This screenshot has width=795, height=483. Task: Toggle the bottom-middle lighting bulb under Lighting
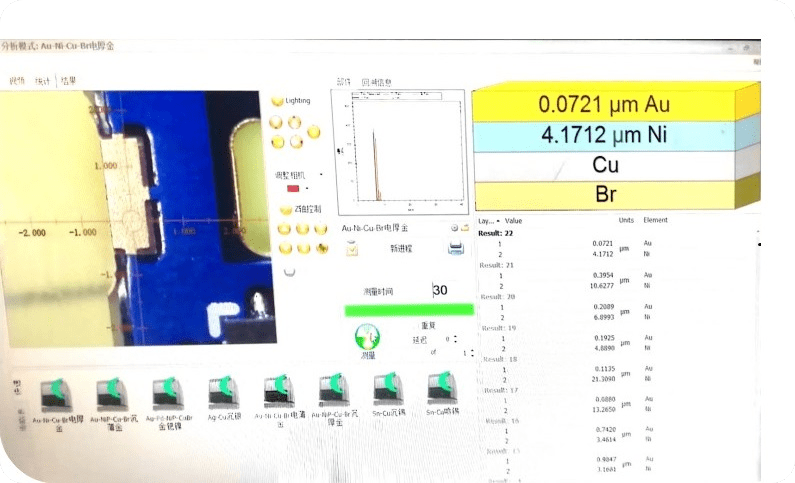[x=296, y=141]
